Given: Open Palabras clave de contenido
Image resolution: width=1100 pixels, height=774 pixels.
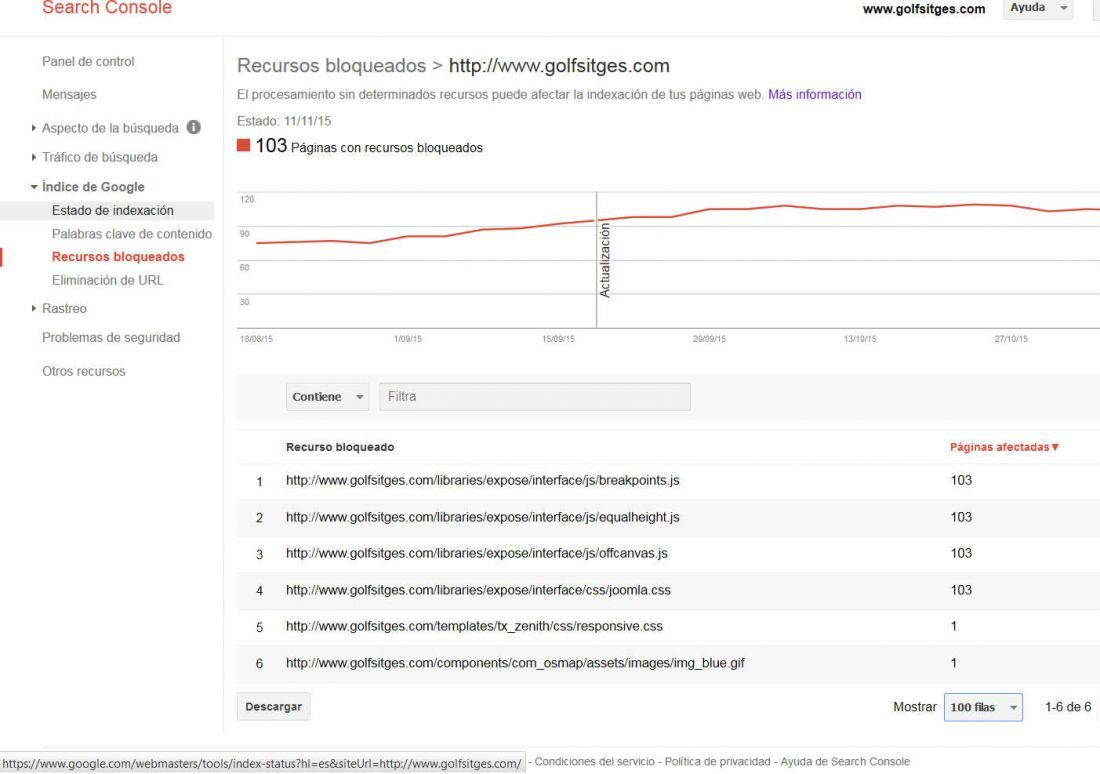Looking at the screenshot, I should [x=131, y=234].
